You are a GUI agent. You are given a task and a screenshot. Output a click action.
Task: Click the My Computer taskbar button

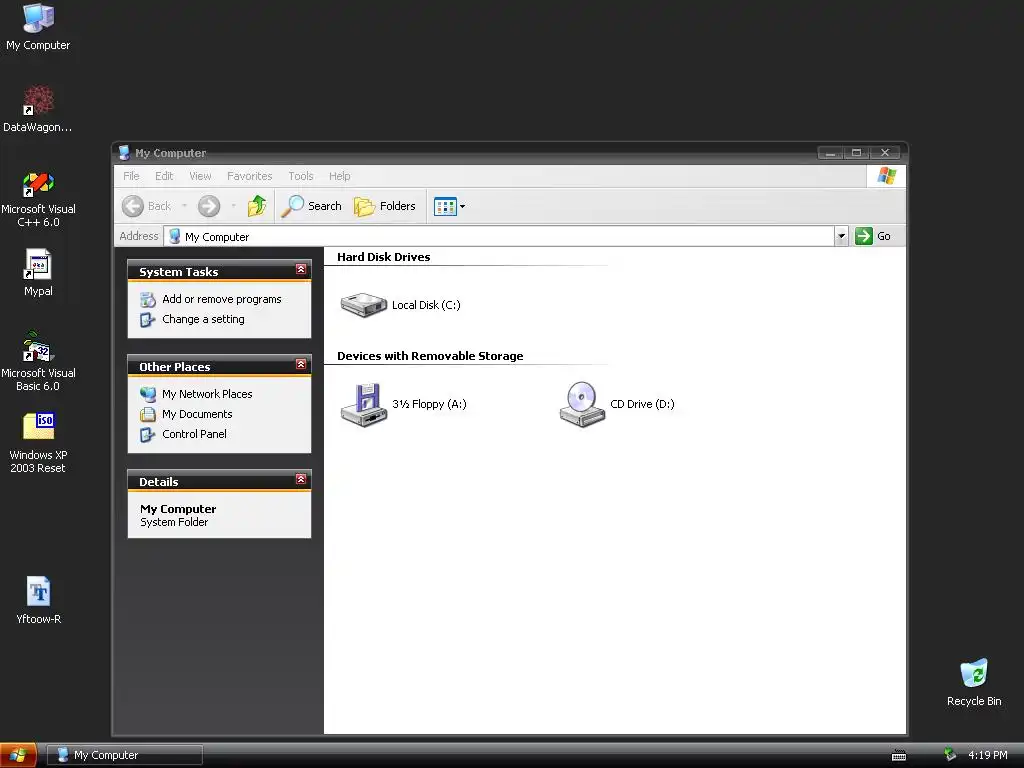point(125,756)
